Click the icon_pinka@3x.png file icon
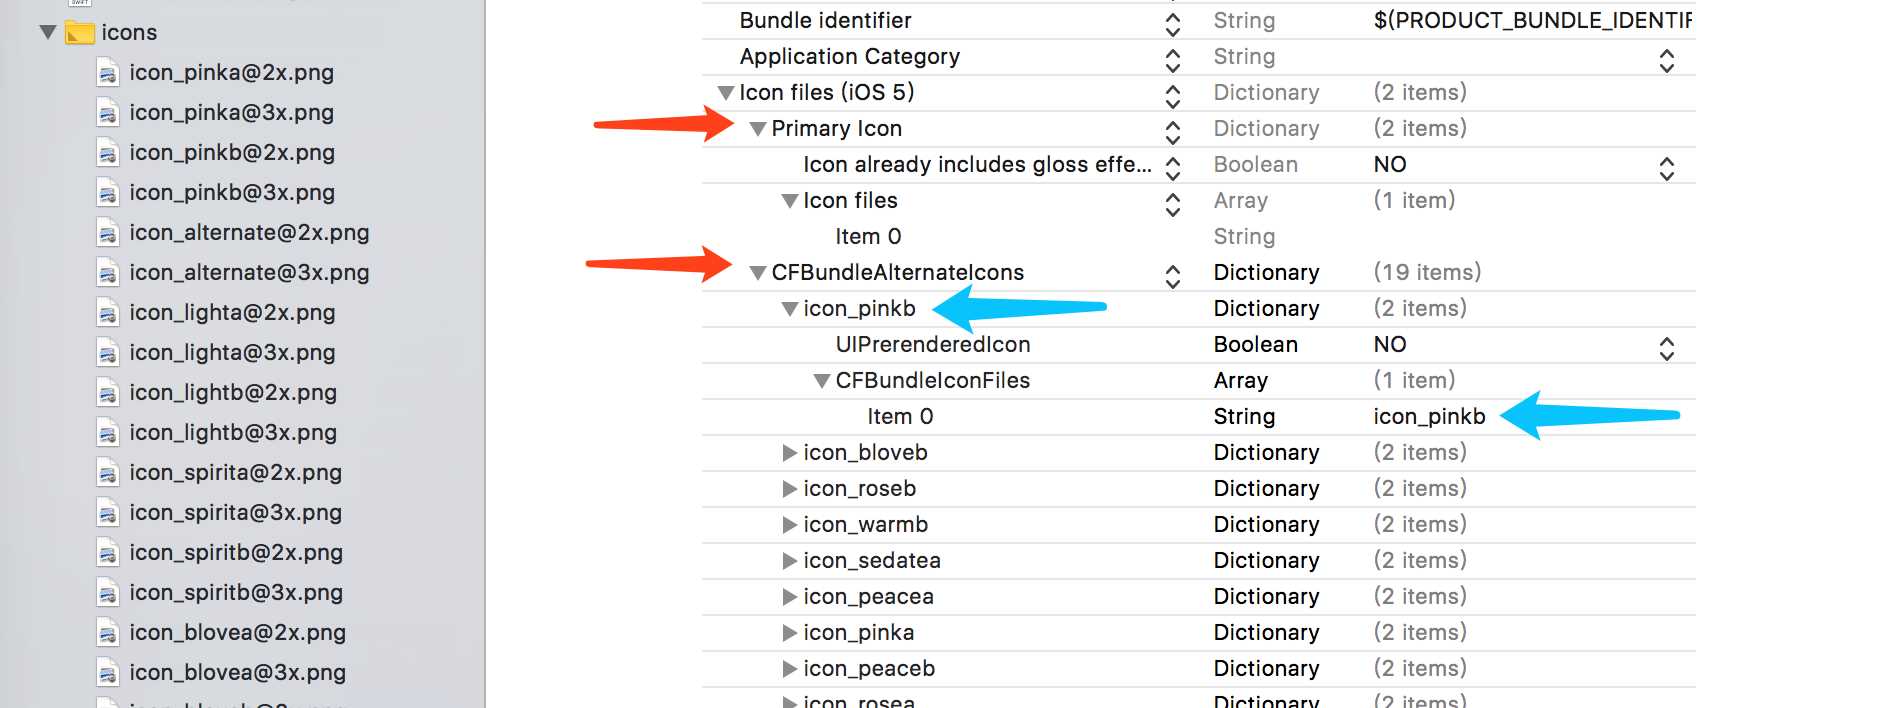 [108, 113]
